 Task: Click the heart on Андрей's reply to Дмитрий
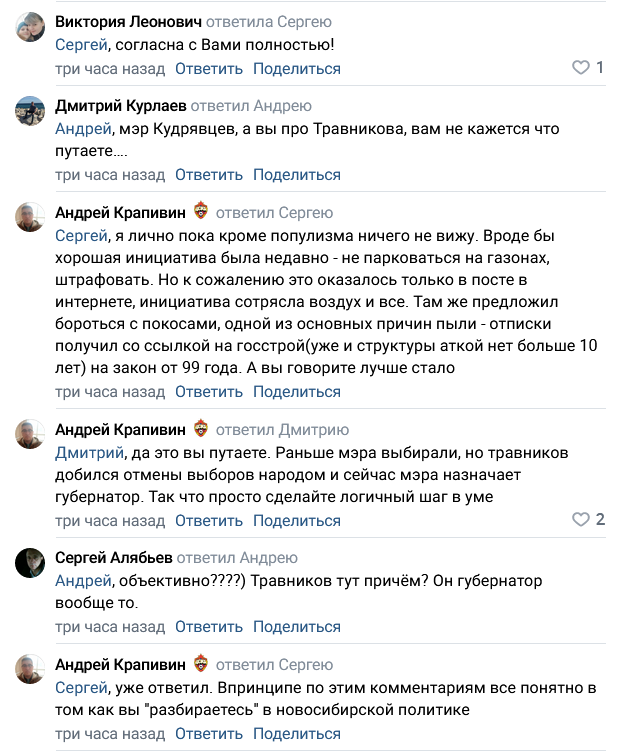581,520
